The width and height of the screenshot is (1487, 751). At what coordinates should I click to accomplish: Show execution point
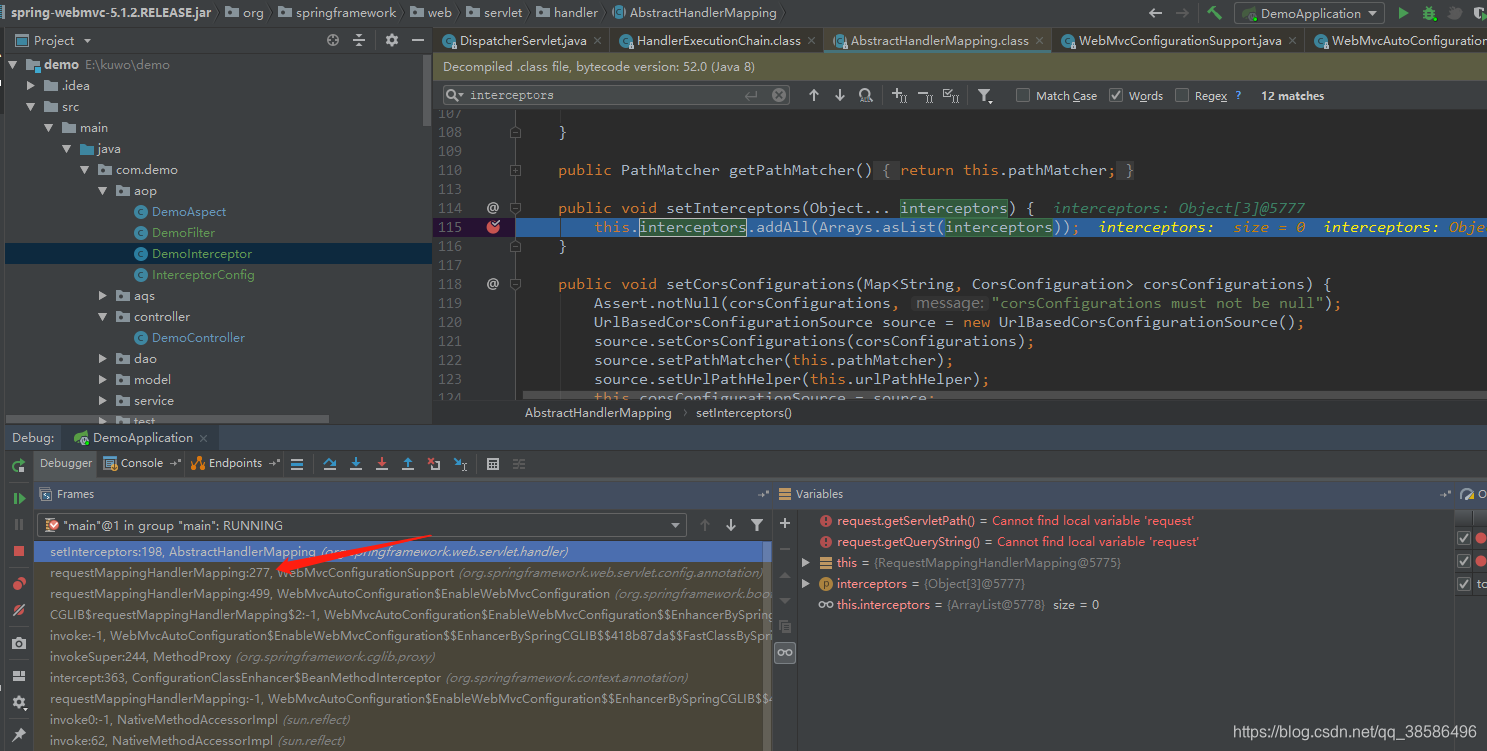pos(297,464)
